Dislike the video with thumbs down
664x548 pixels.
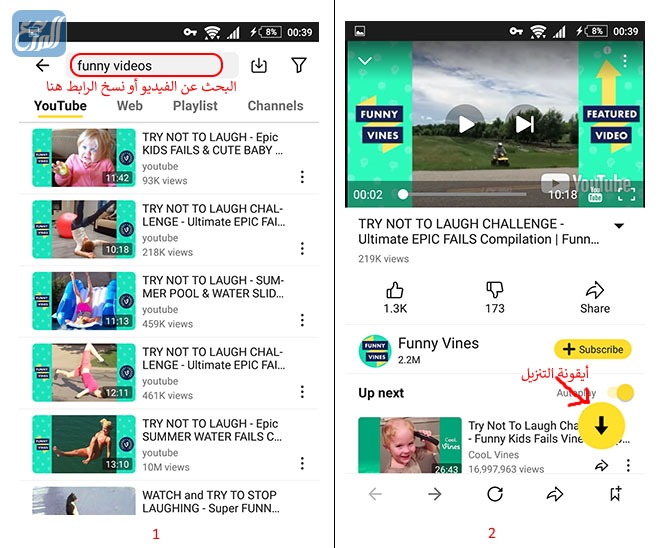tap(494, 291)
